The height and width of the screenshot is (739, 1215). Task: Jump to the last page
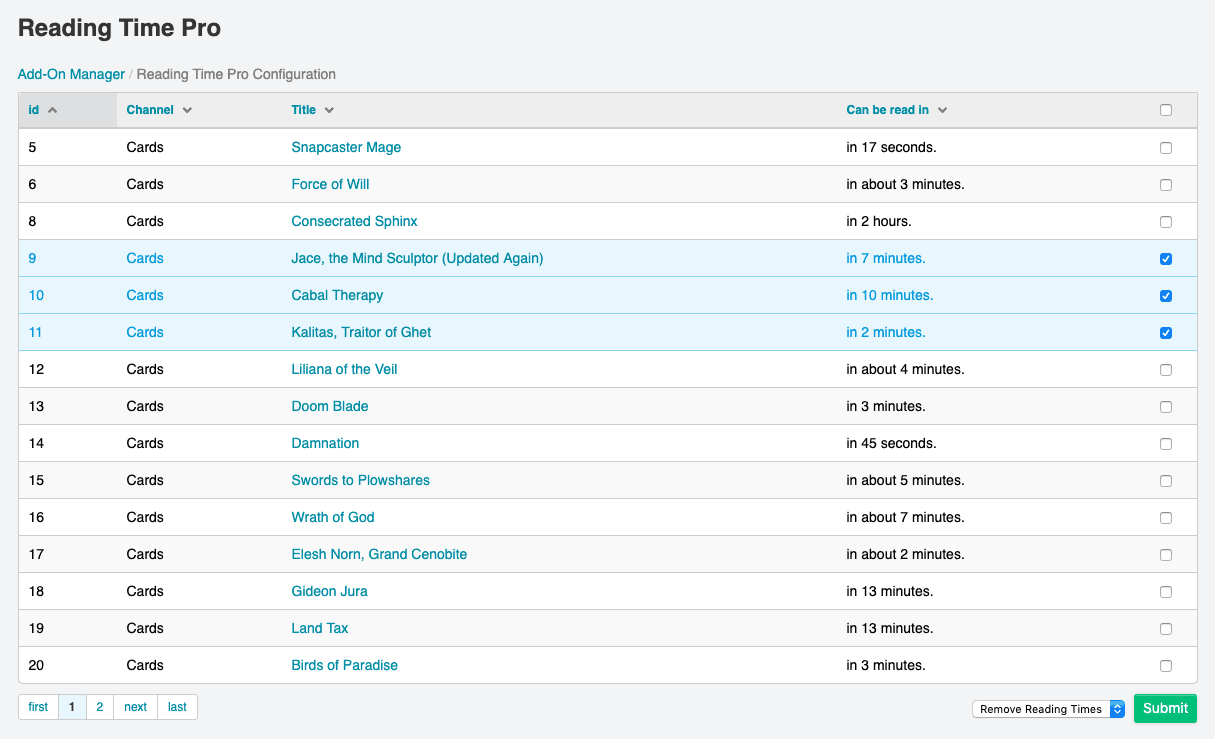tap(177, 707)
